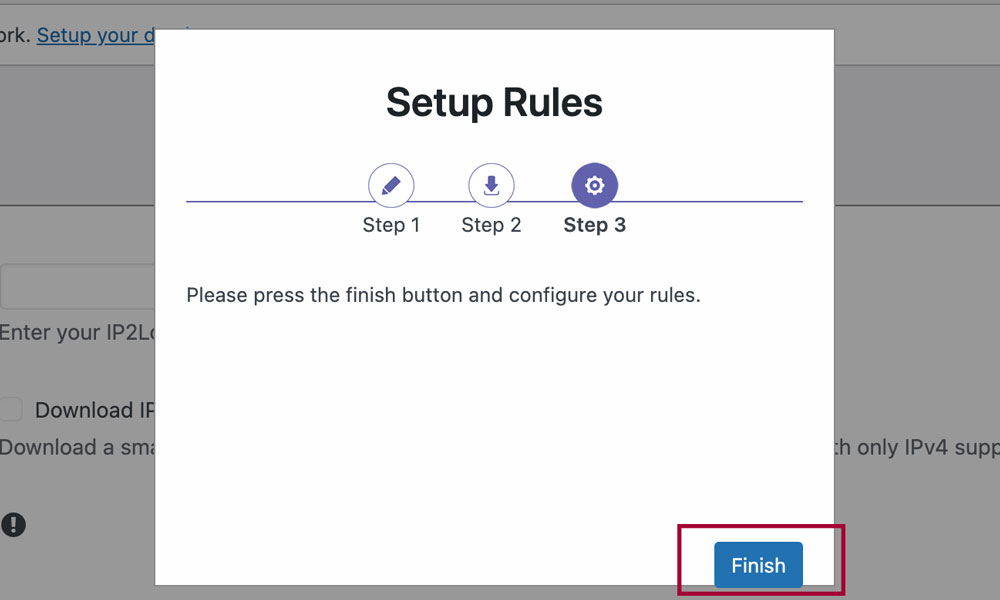1000x600 pixels.
Task: Click the "Please press the finish button" message
Action: click(443, 296)
